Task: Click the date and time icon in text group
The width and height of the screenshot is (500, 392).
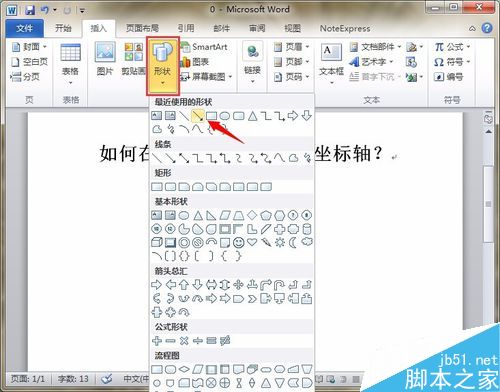Action: [x=412, y=62]
